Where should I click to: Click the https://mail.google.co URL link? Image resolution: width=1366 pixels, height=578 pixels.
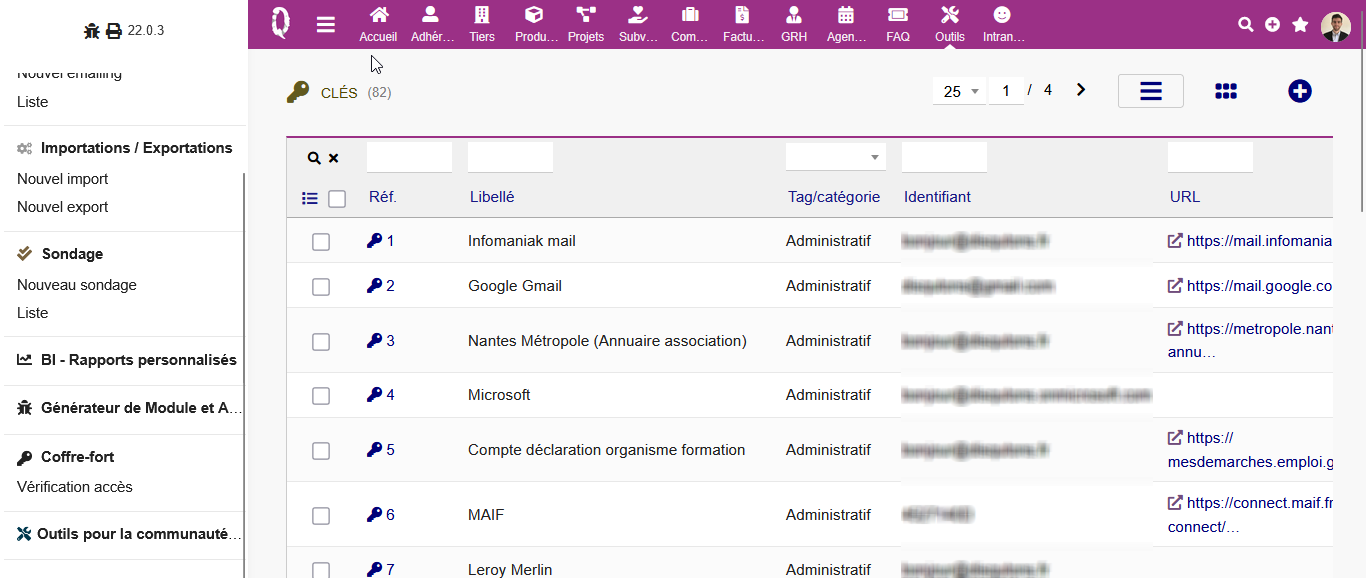(x=1259, y=286)
